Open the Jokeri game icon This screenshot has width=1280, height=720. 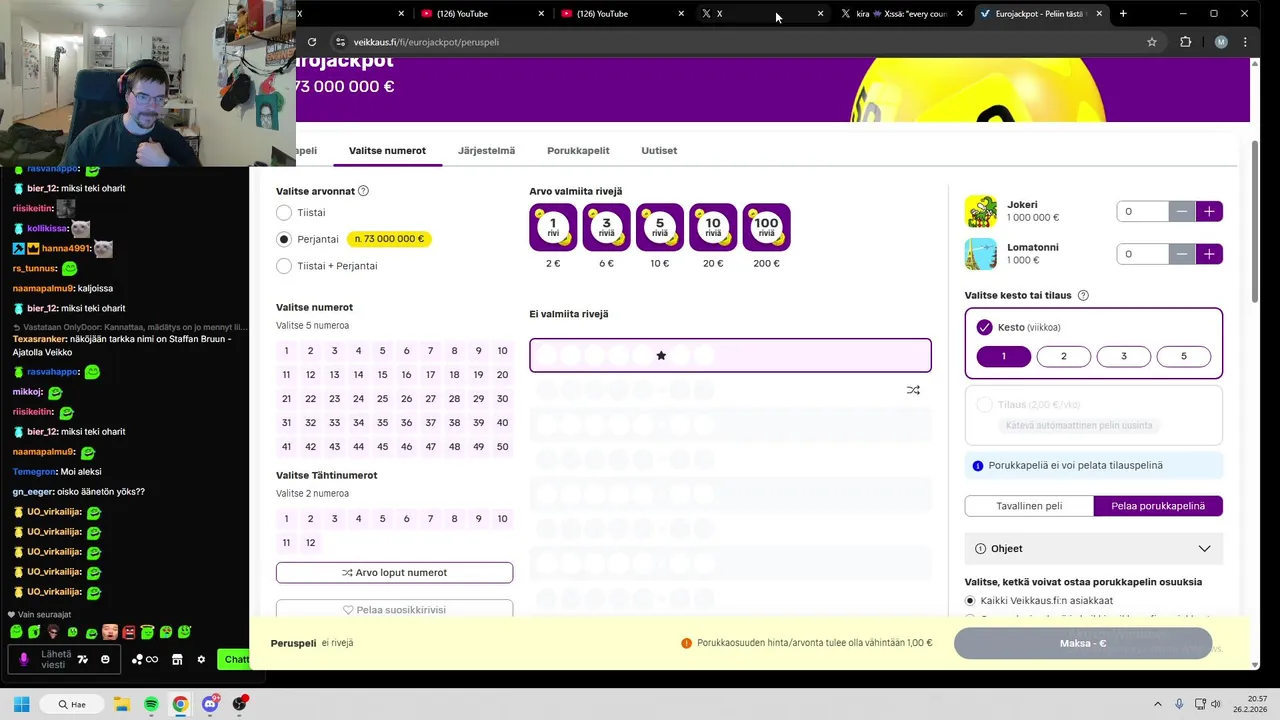pos(981,211)
